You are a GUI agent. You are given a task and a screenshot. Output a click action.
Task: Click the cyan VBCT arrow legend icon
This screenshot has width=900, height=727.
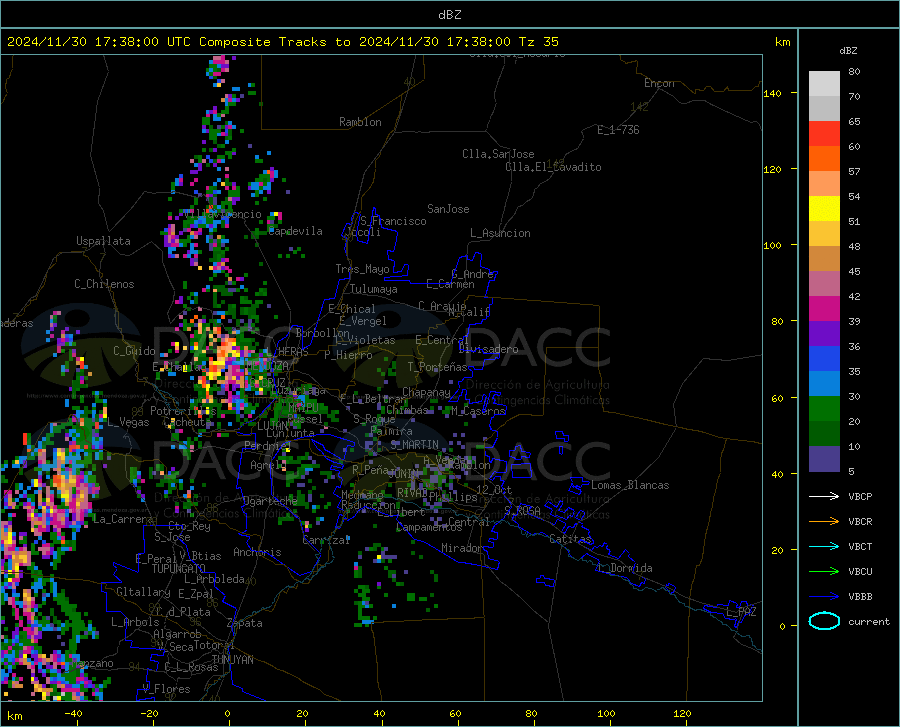[x=824, y=546]
